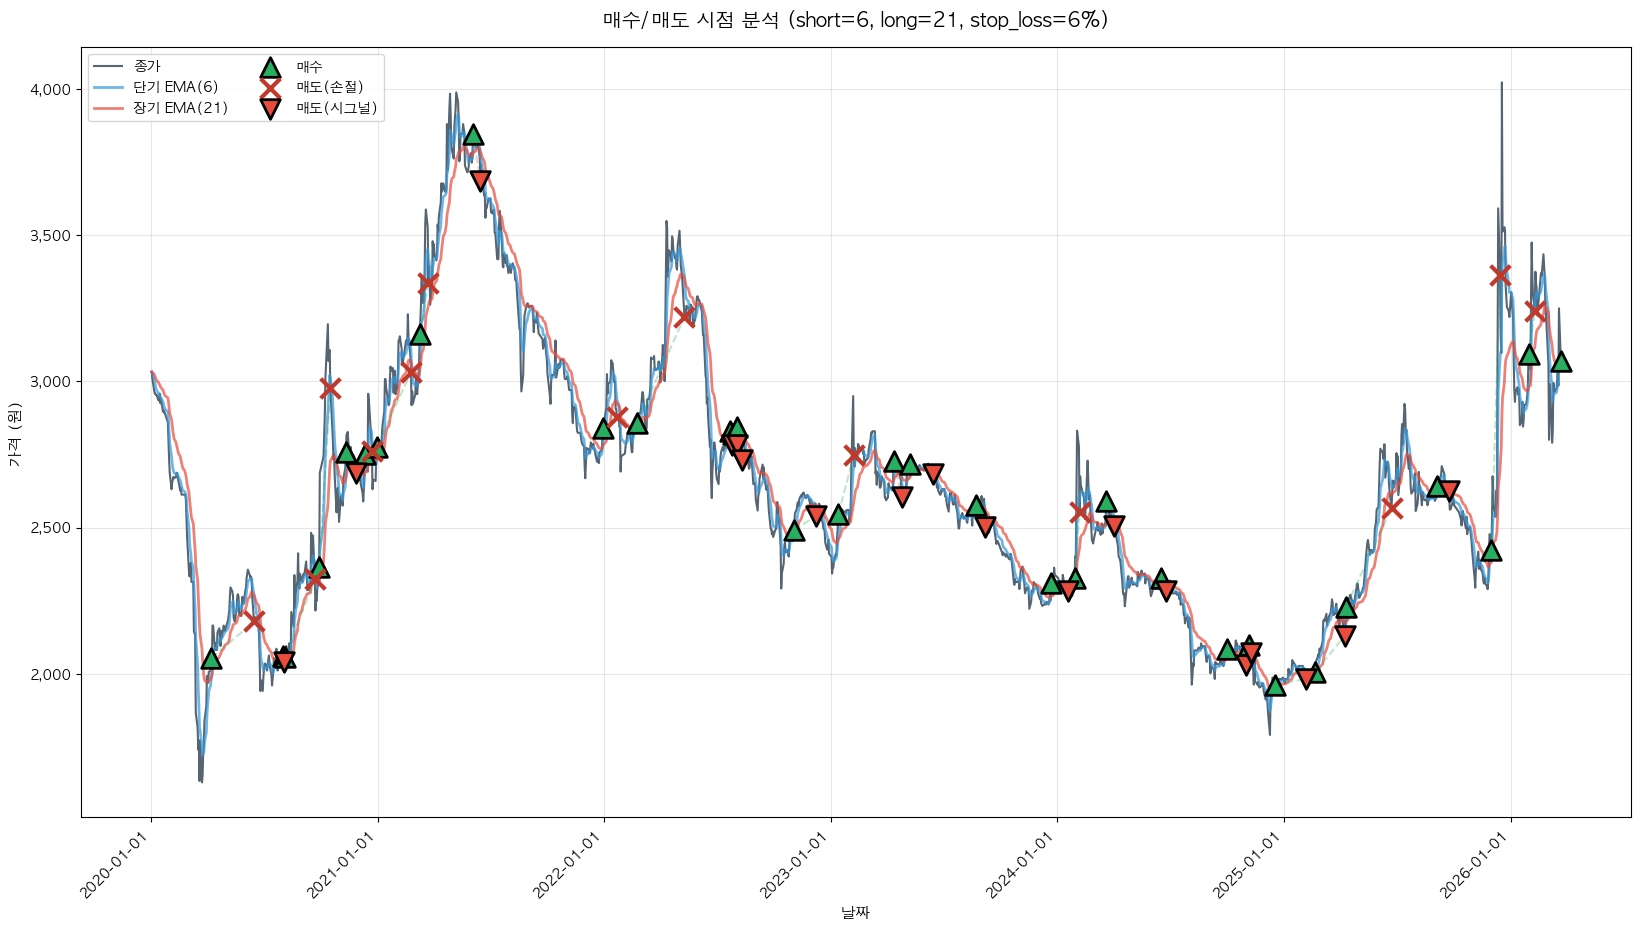Click the red 장기 EMA(21) legend line
The width and height of the screenshot is (1641, 930).
point(108,109)
